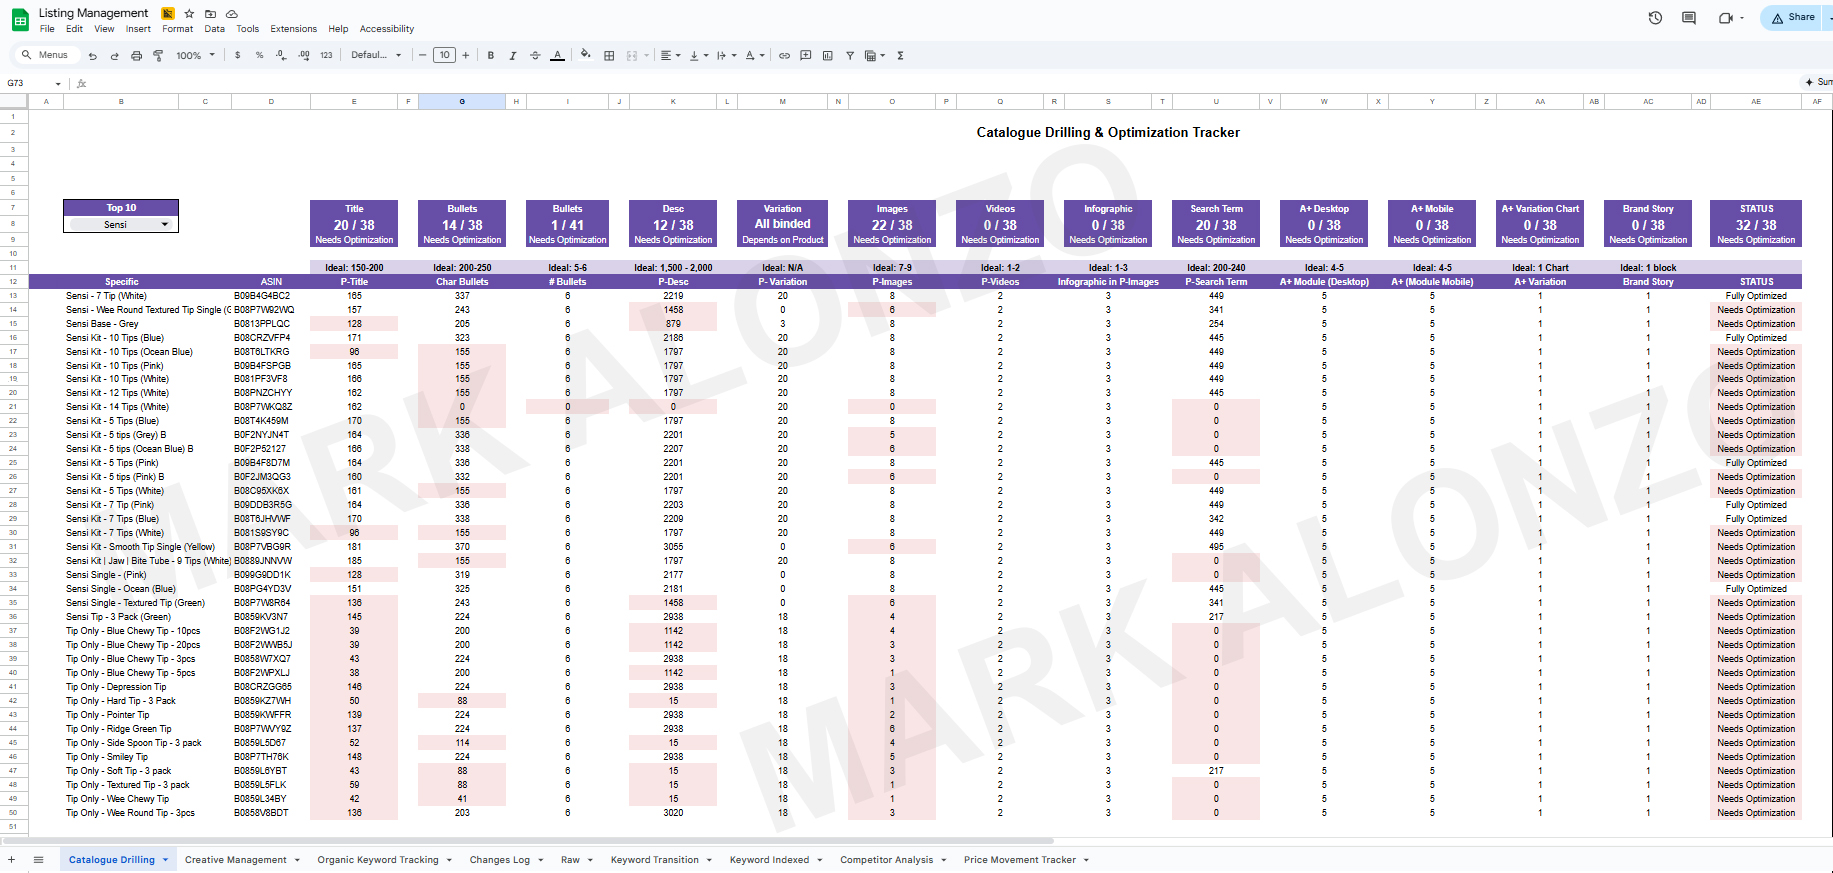Image resolution: width=1833 pixels, height=873 pixels.
Task: Open the Borders tool
Action: click(609, 56)
